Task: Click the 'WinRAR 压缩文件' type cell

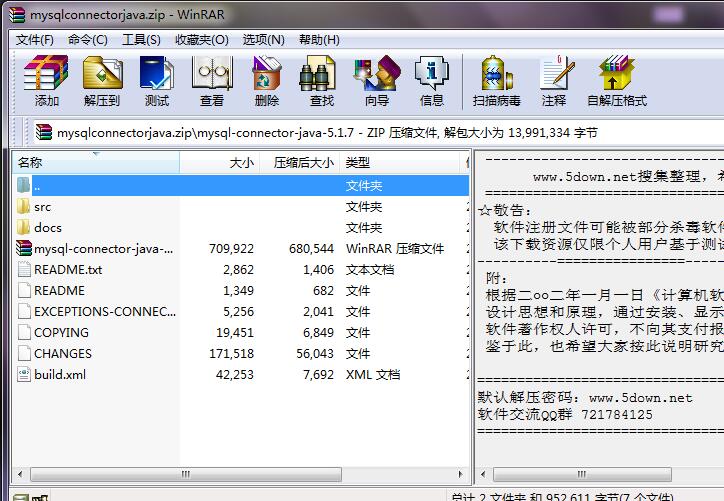Action: 395,248
